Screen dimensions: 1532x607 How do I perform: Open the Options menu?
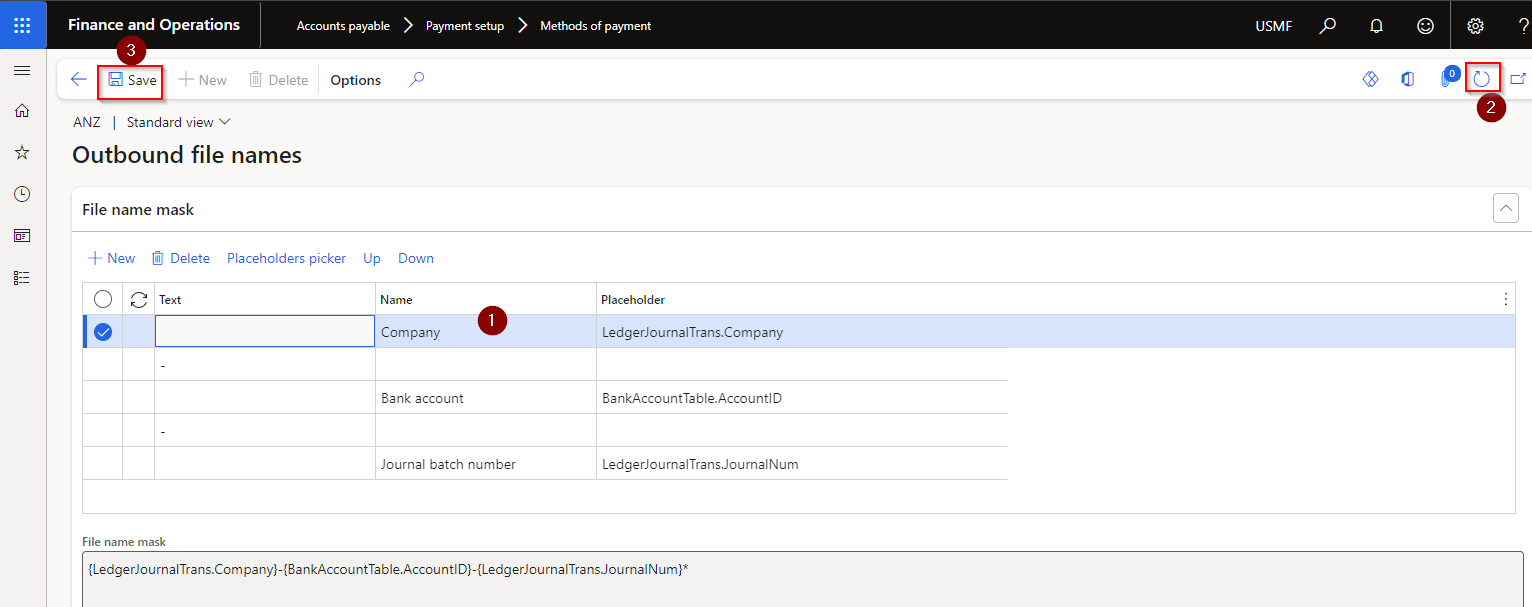pyautogui.click(x=355, y=79)
